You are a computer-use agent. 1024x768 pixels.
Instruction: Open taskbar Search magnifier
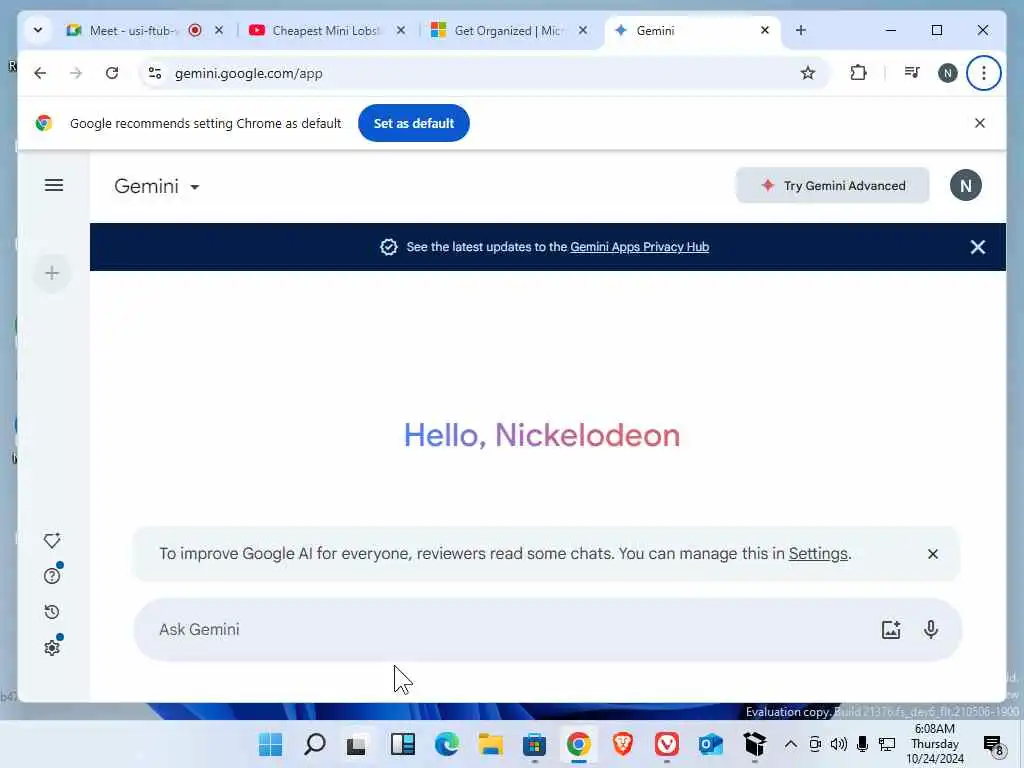(x=315, y=744)
